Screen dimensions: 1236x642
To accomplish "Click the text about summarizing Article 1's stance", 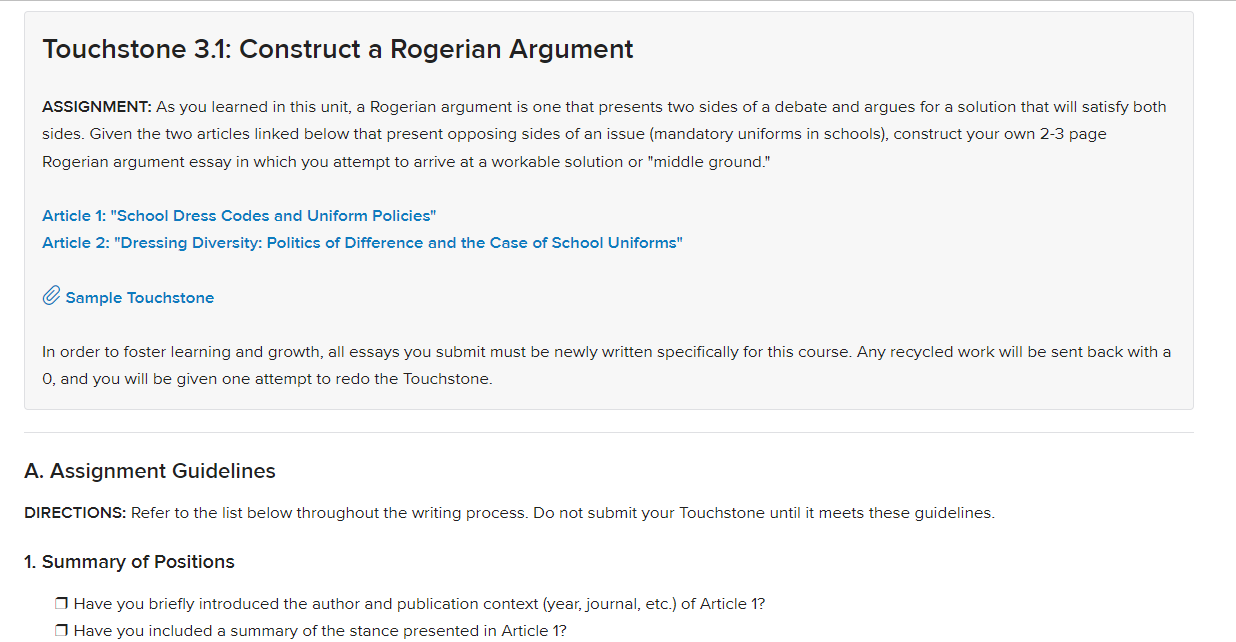I will click(320, 631).
